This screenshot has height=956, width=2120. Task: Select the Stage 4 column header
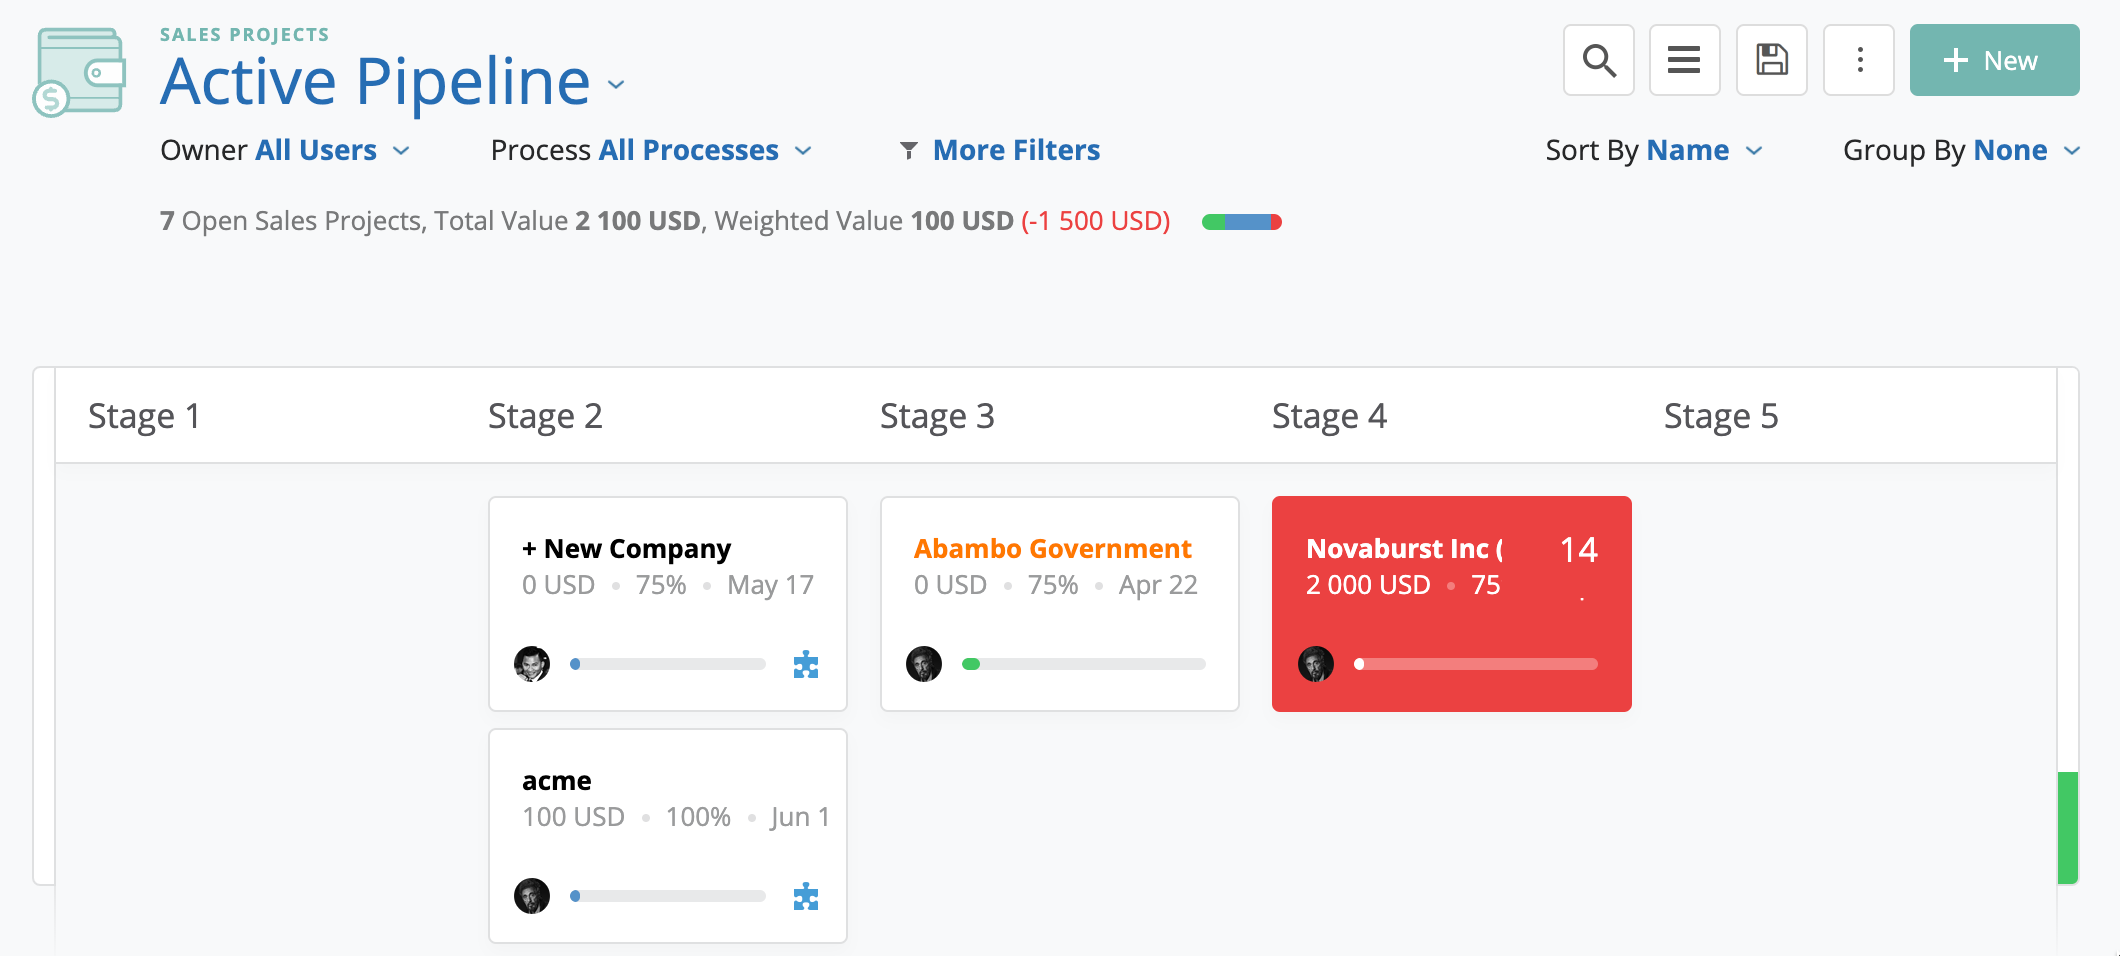click(1329, 416)
